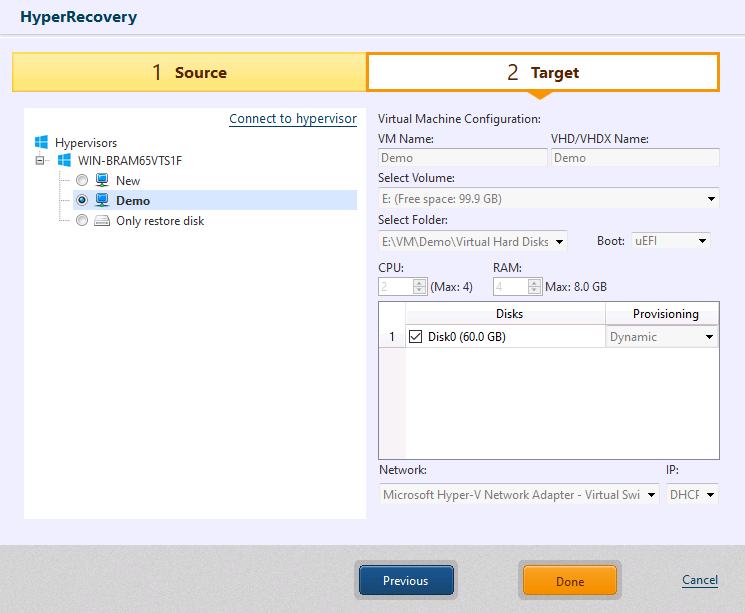Open the Boot type dropdown
Image resolution: width=745 pixels, height=613 pixels.
pos(703,241)
